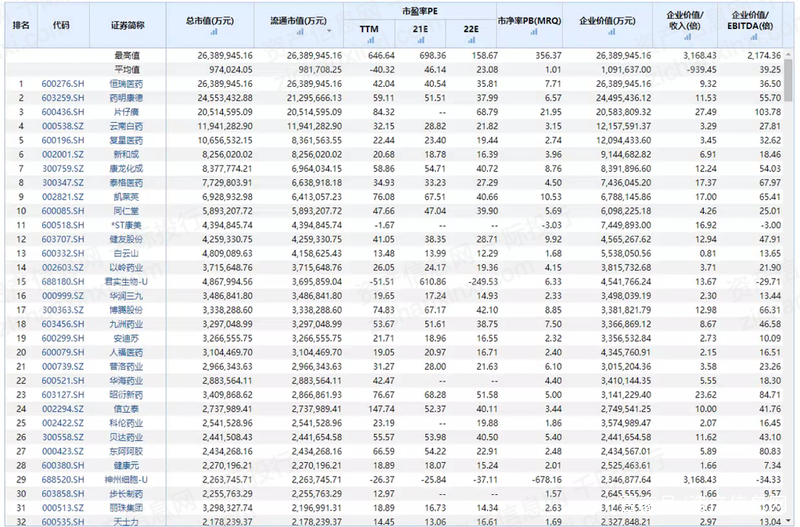Open the sort dropdown arrow beside 流通市值
Screen dimensions: 800x527
coord(329,32)
